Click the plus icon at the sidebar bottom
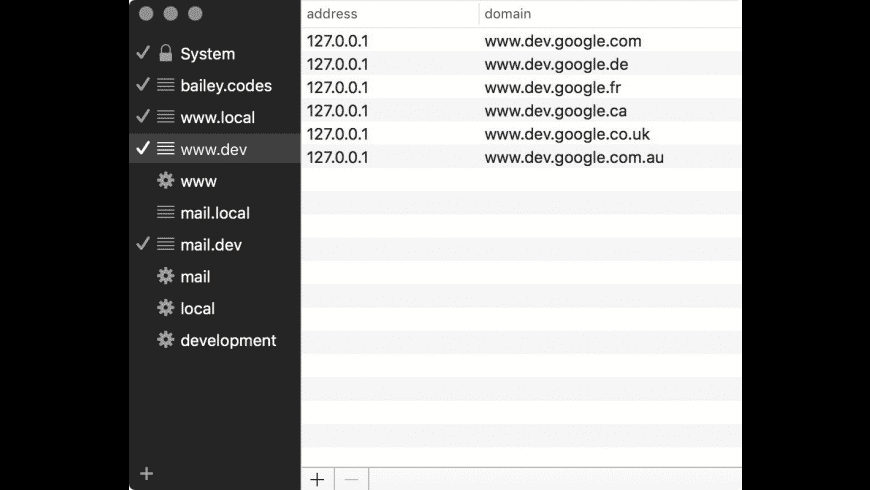Screen dimensions: 870x490 click(147, 473)
